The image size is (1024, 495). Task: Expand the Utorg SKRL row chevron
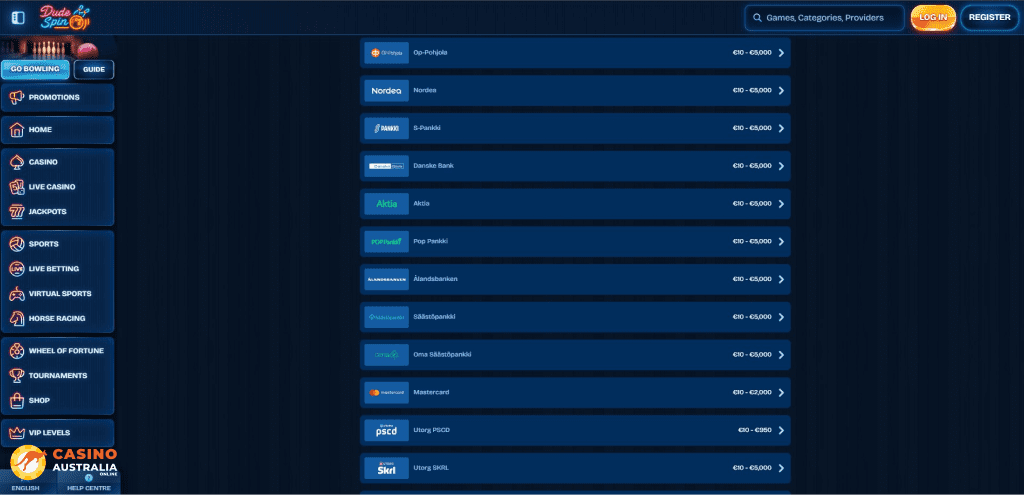[781, 468]
